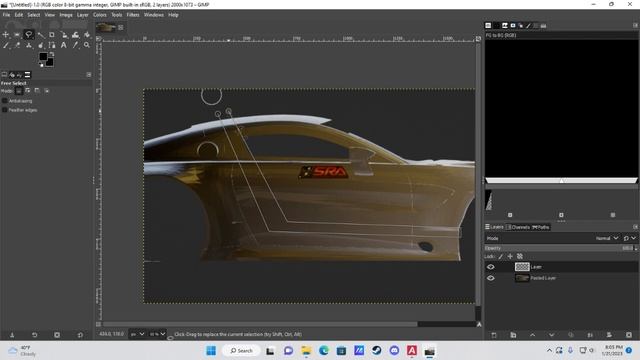Hide the Pasted Layer using eye icon
This screenshot has width=640, height=360.
pyautogui.click(x=491, y=278)
